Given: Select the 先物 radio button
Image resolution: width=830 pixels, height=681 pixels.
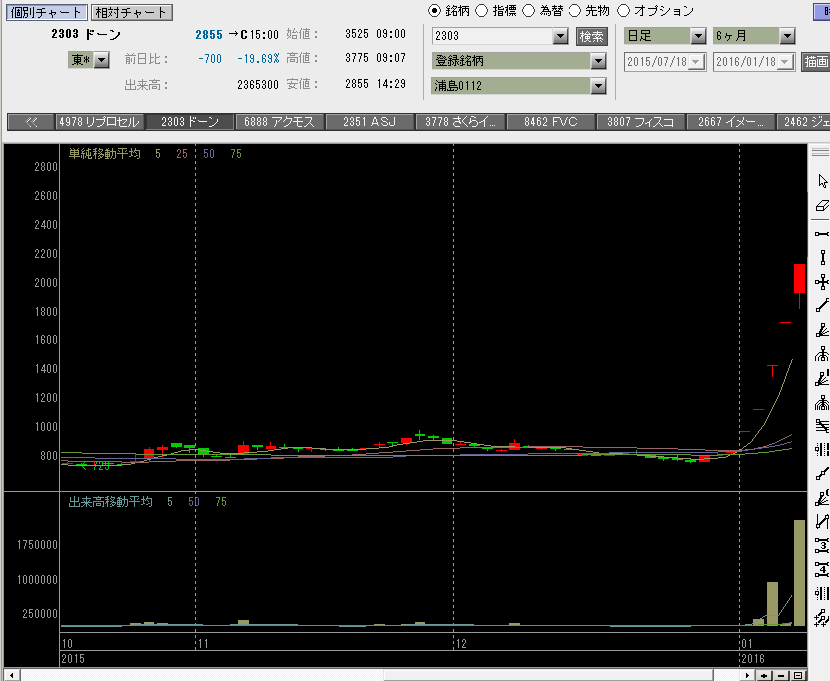Looking at the screenshot, I should 574,11.
